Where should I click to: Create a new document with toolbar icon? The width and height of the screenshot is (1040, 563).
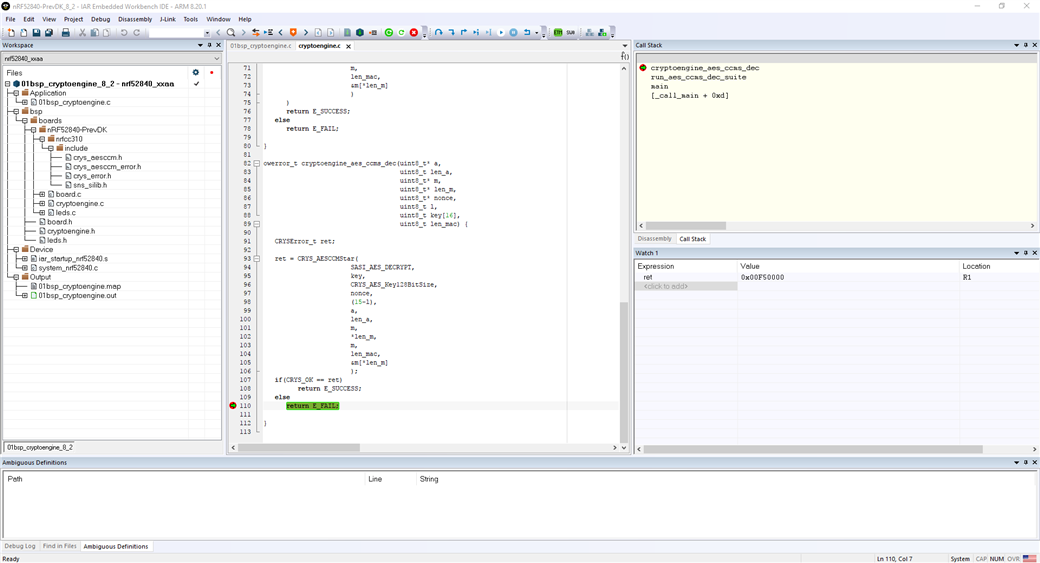point(11,32)
